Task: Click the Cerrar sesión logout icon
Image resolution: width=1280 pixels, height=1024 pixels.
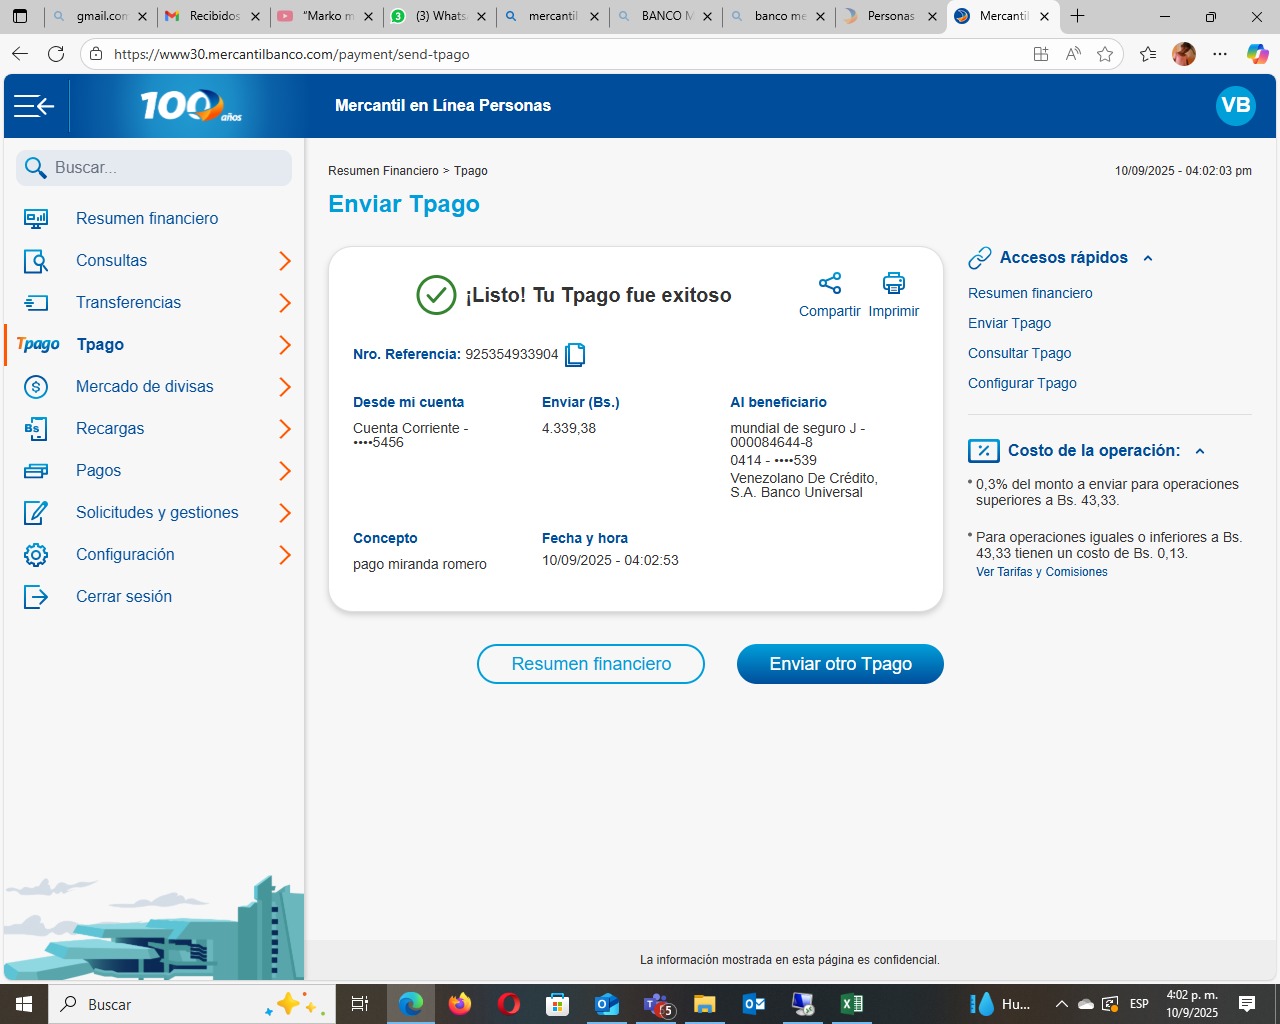Action: tap(36, 597)
